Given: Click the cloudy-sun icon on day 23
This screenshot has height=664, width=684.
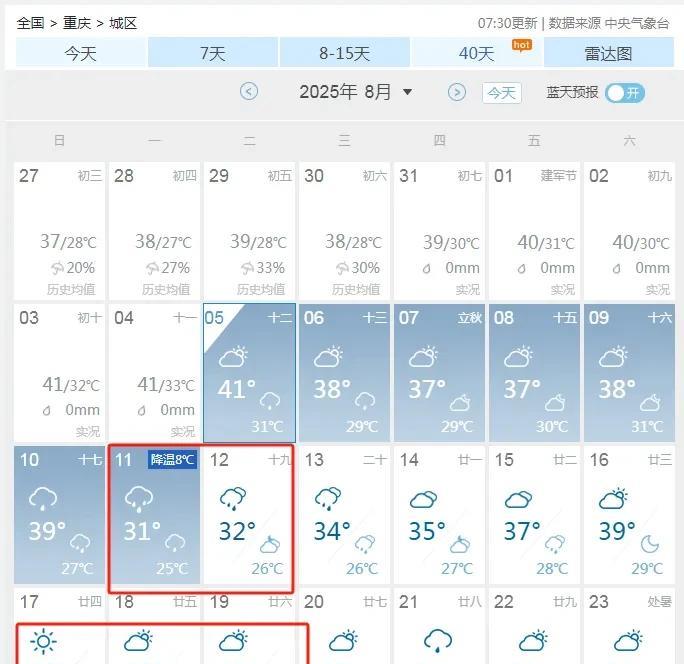Looking at the screenshot, I should point(628,641).
